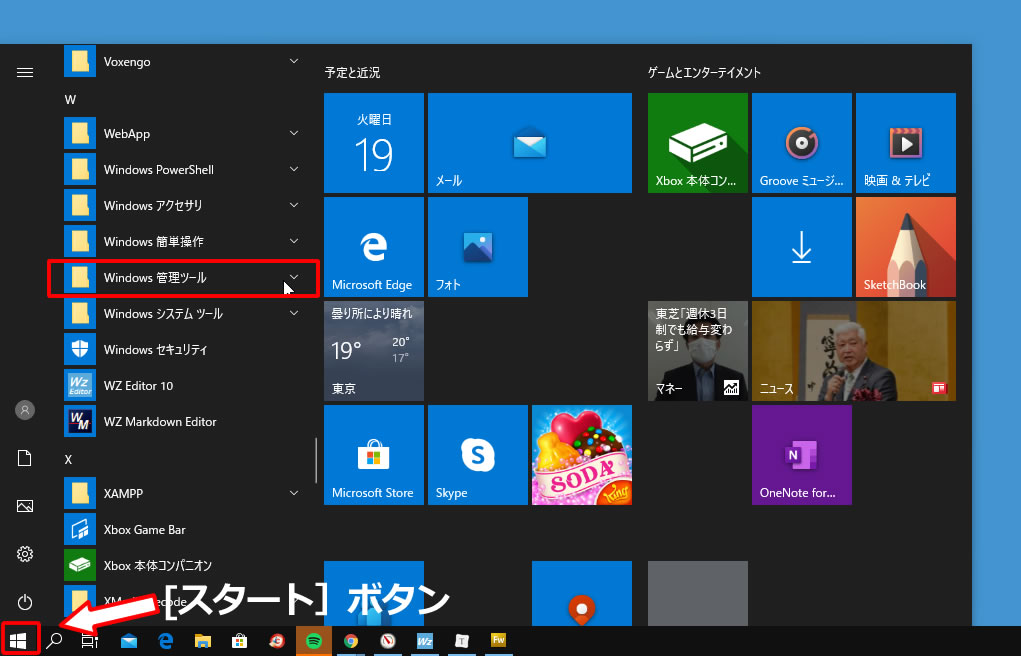Launch WZ Editor 10
Viewport: 1021px width, 656px height.
pos(182,386)
